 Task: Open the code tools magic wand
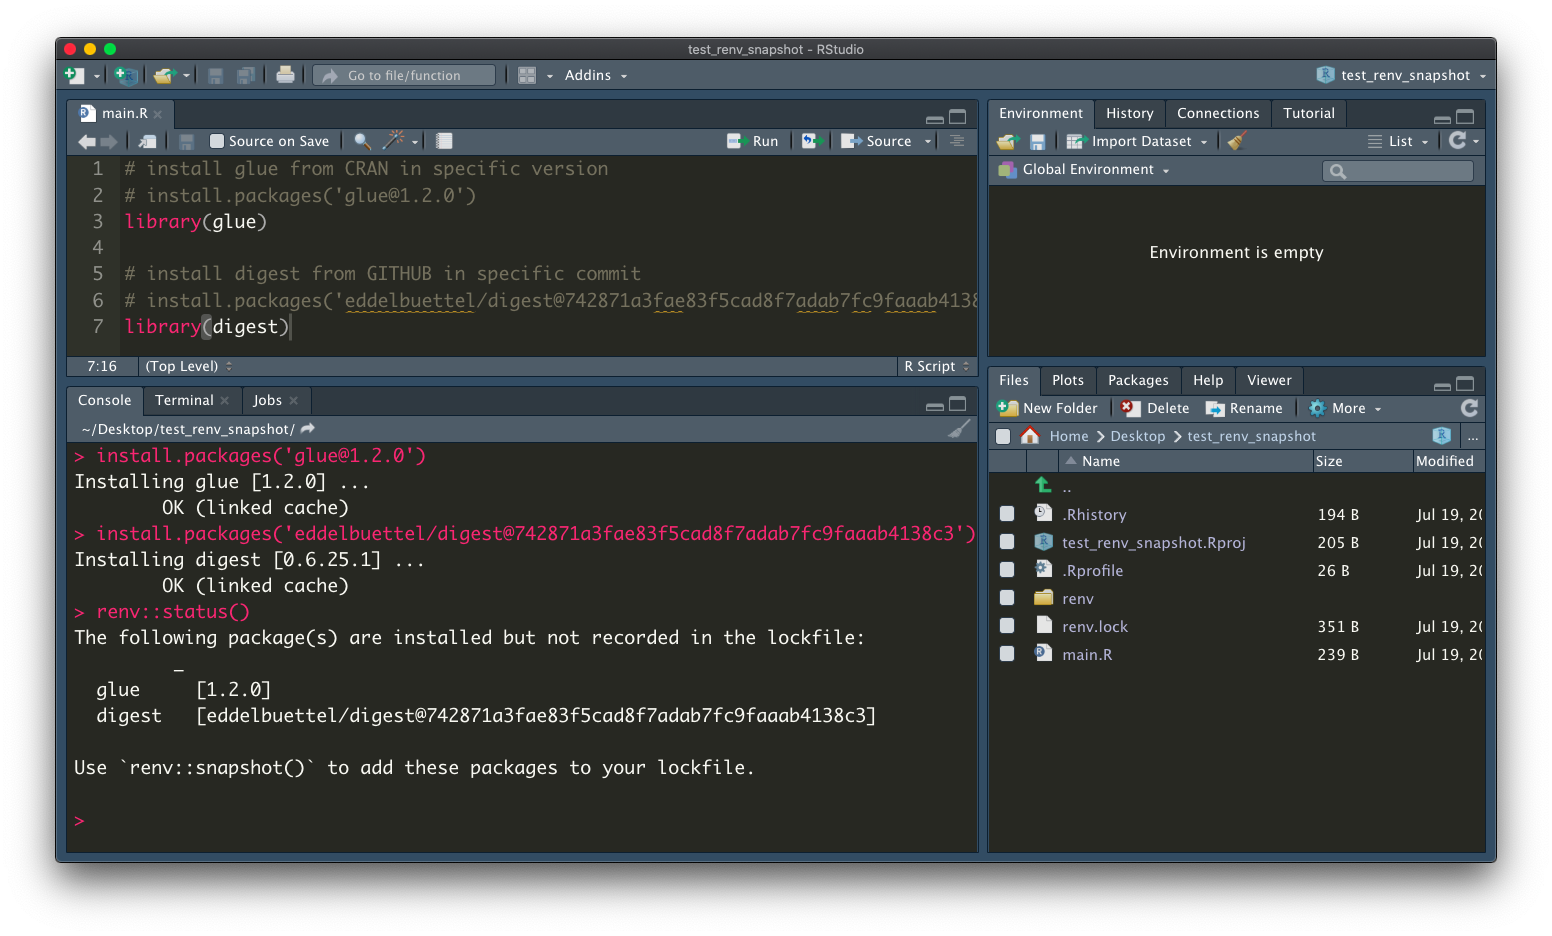(x=395, y=140)
